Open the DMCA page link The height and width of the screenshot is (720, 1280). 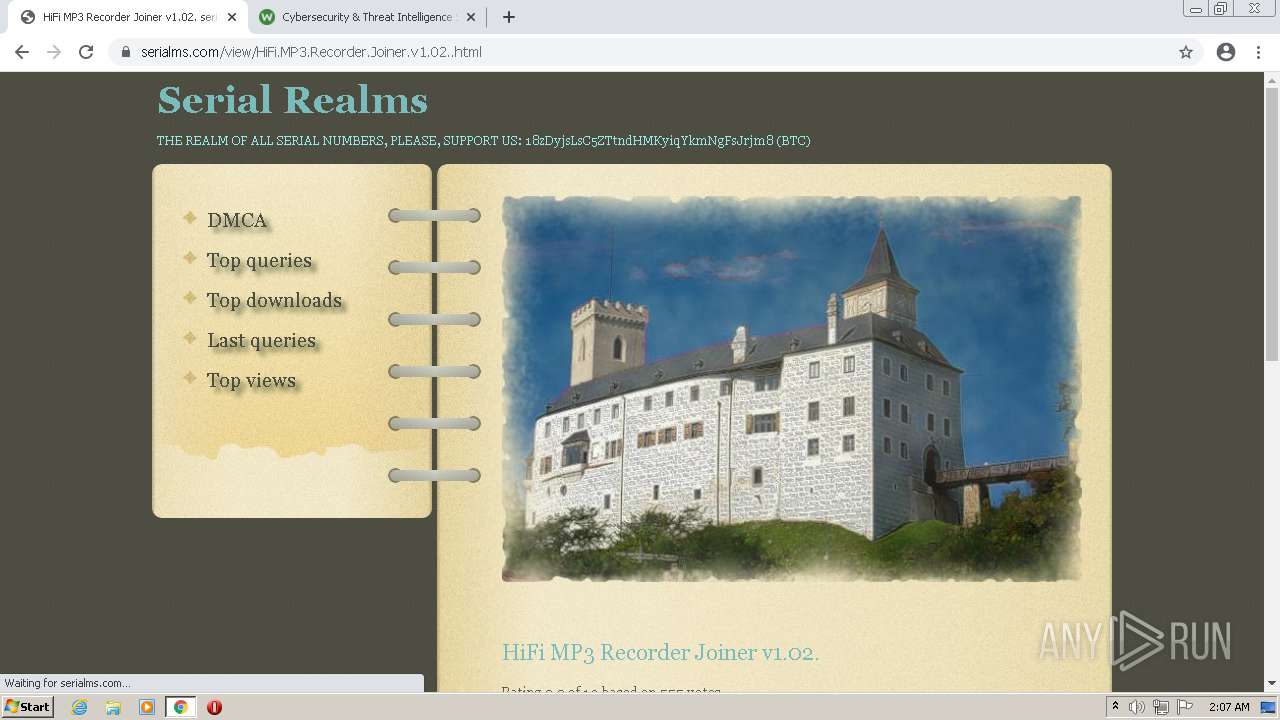point(237,220)
